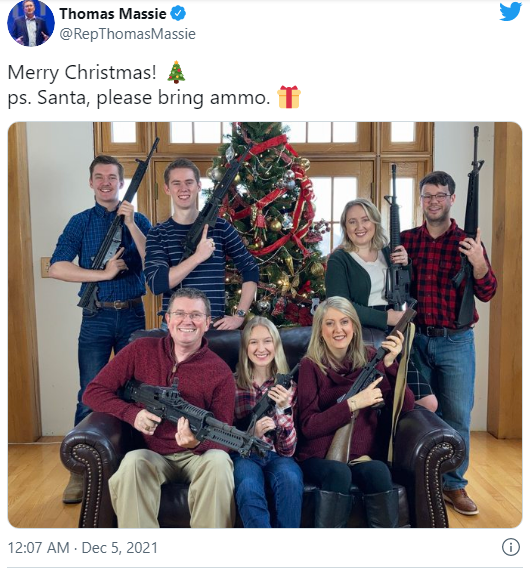Click the Dec 5, 2021 date
Viewport: 530px width, 570px height.
[x=120, y=548]
